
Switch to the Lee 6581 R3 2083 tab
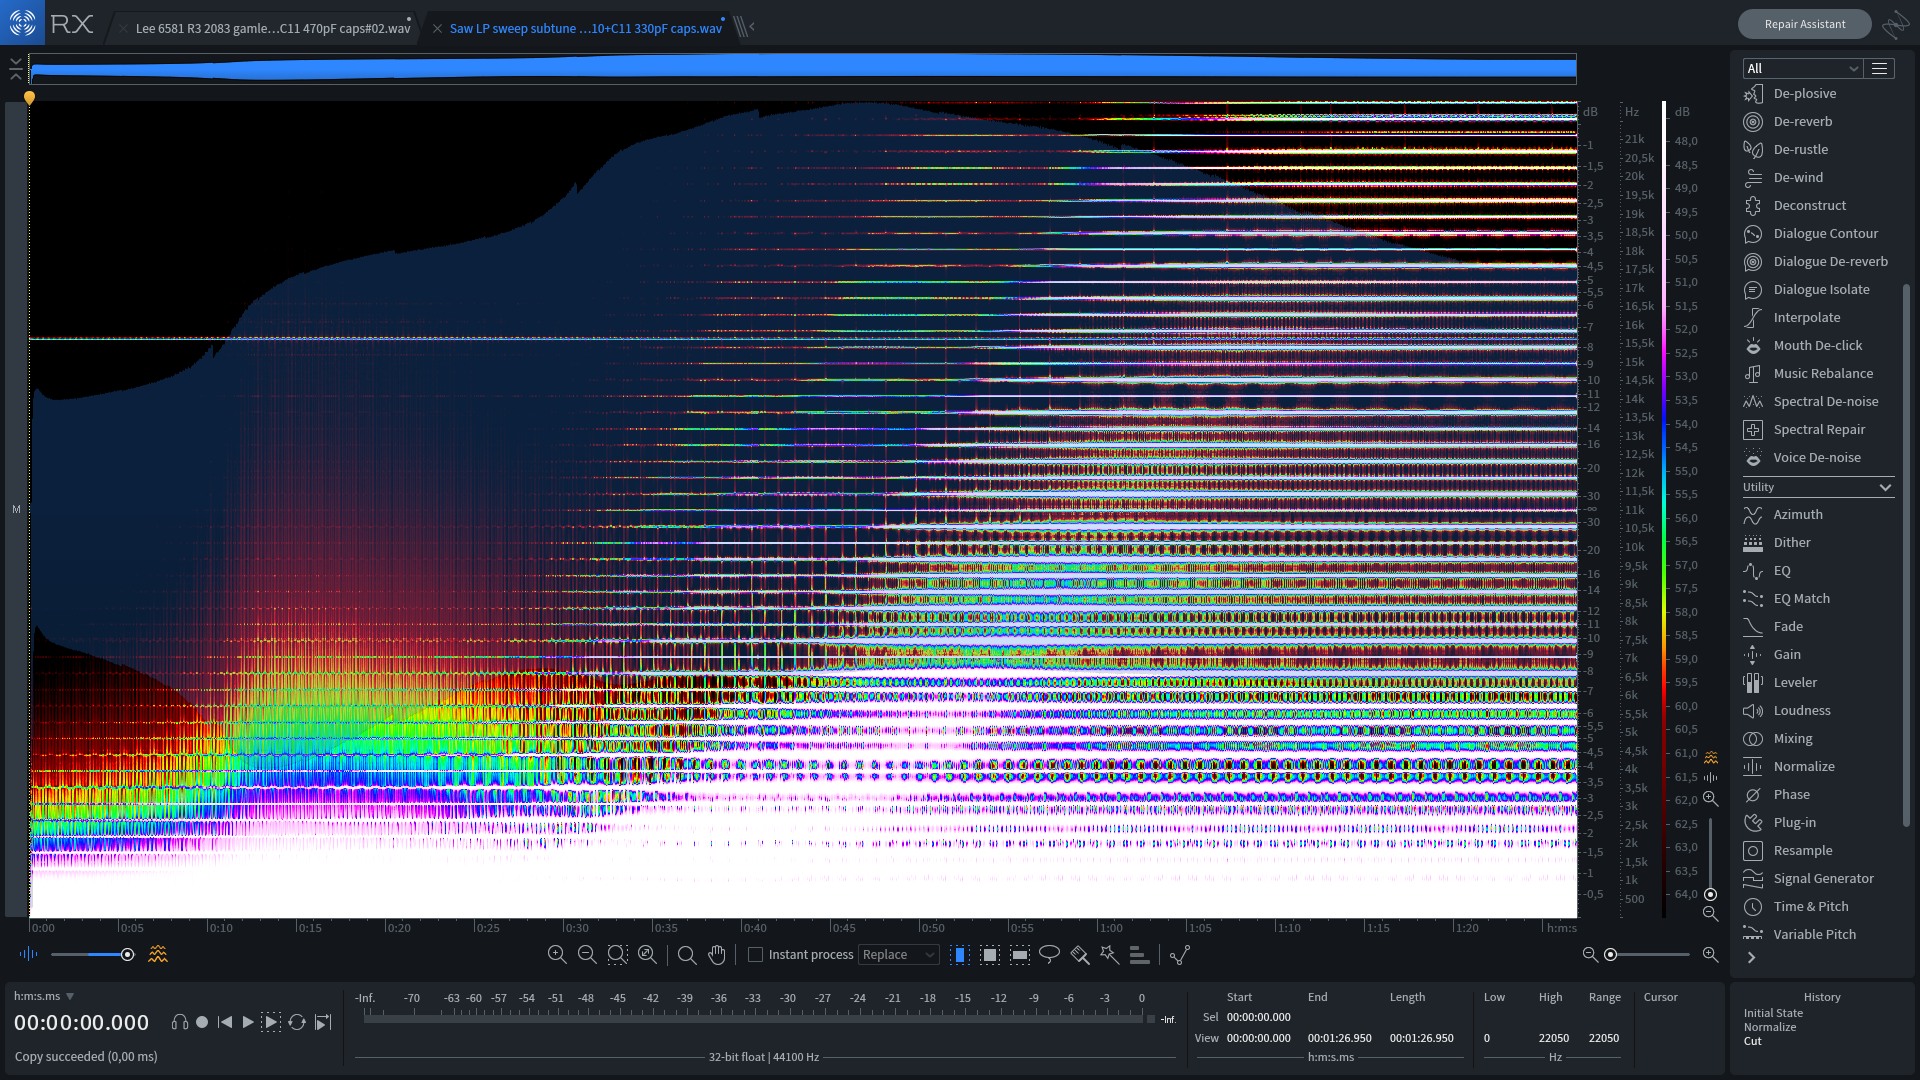coord(270,28)
